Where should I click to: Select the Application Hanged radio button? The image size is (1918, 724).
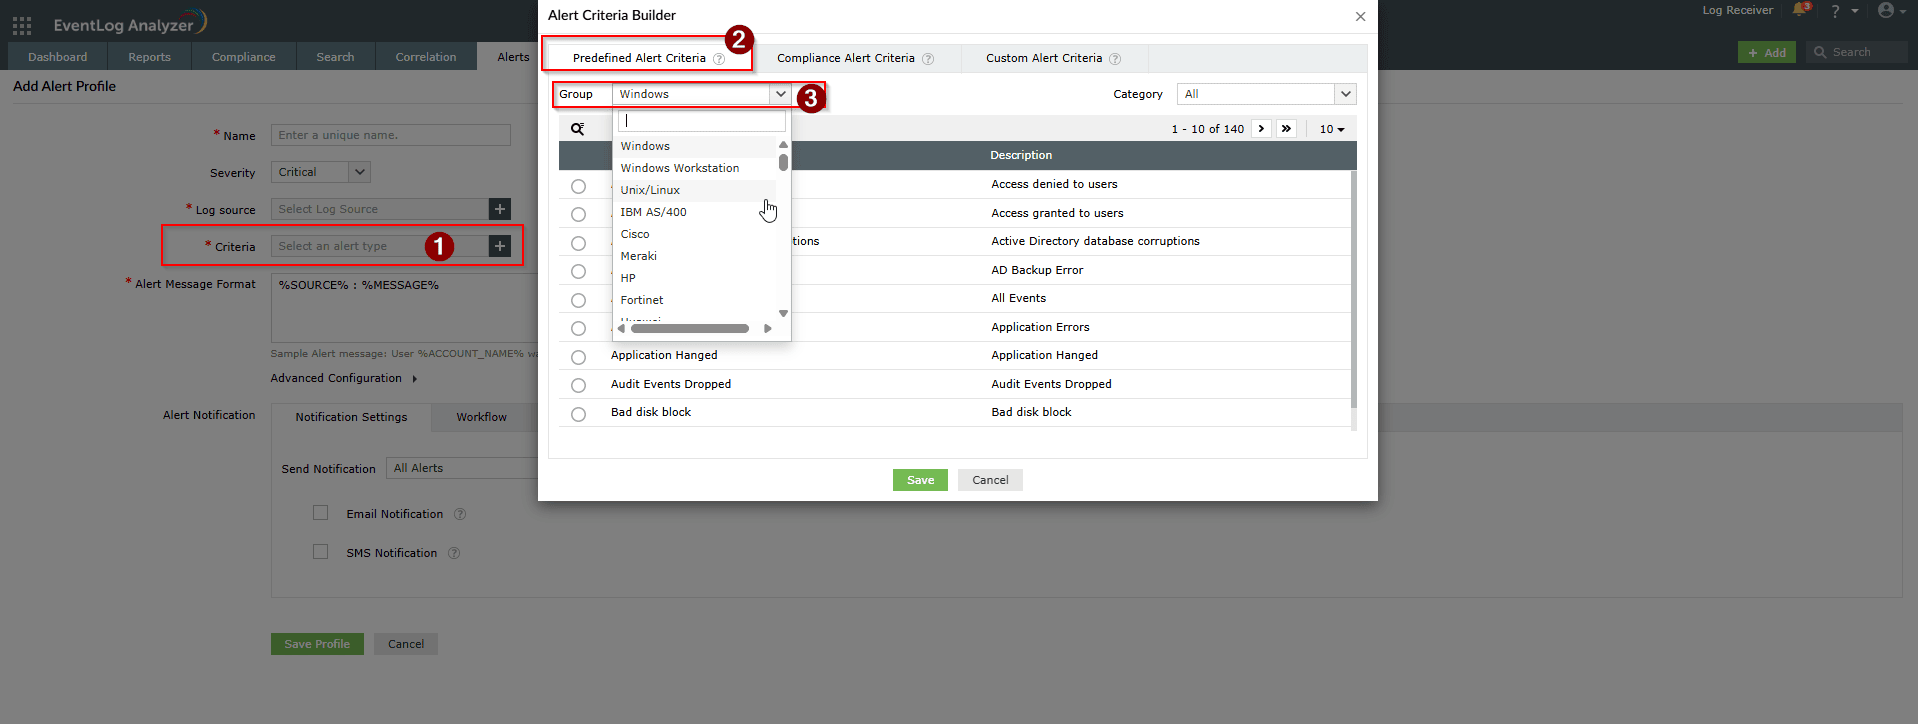(578, 357)
